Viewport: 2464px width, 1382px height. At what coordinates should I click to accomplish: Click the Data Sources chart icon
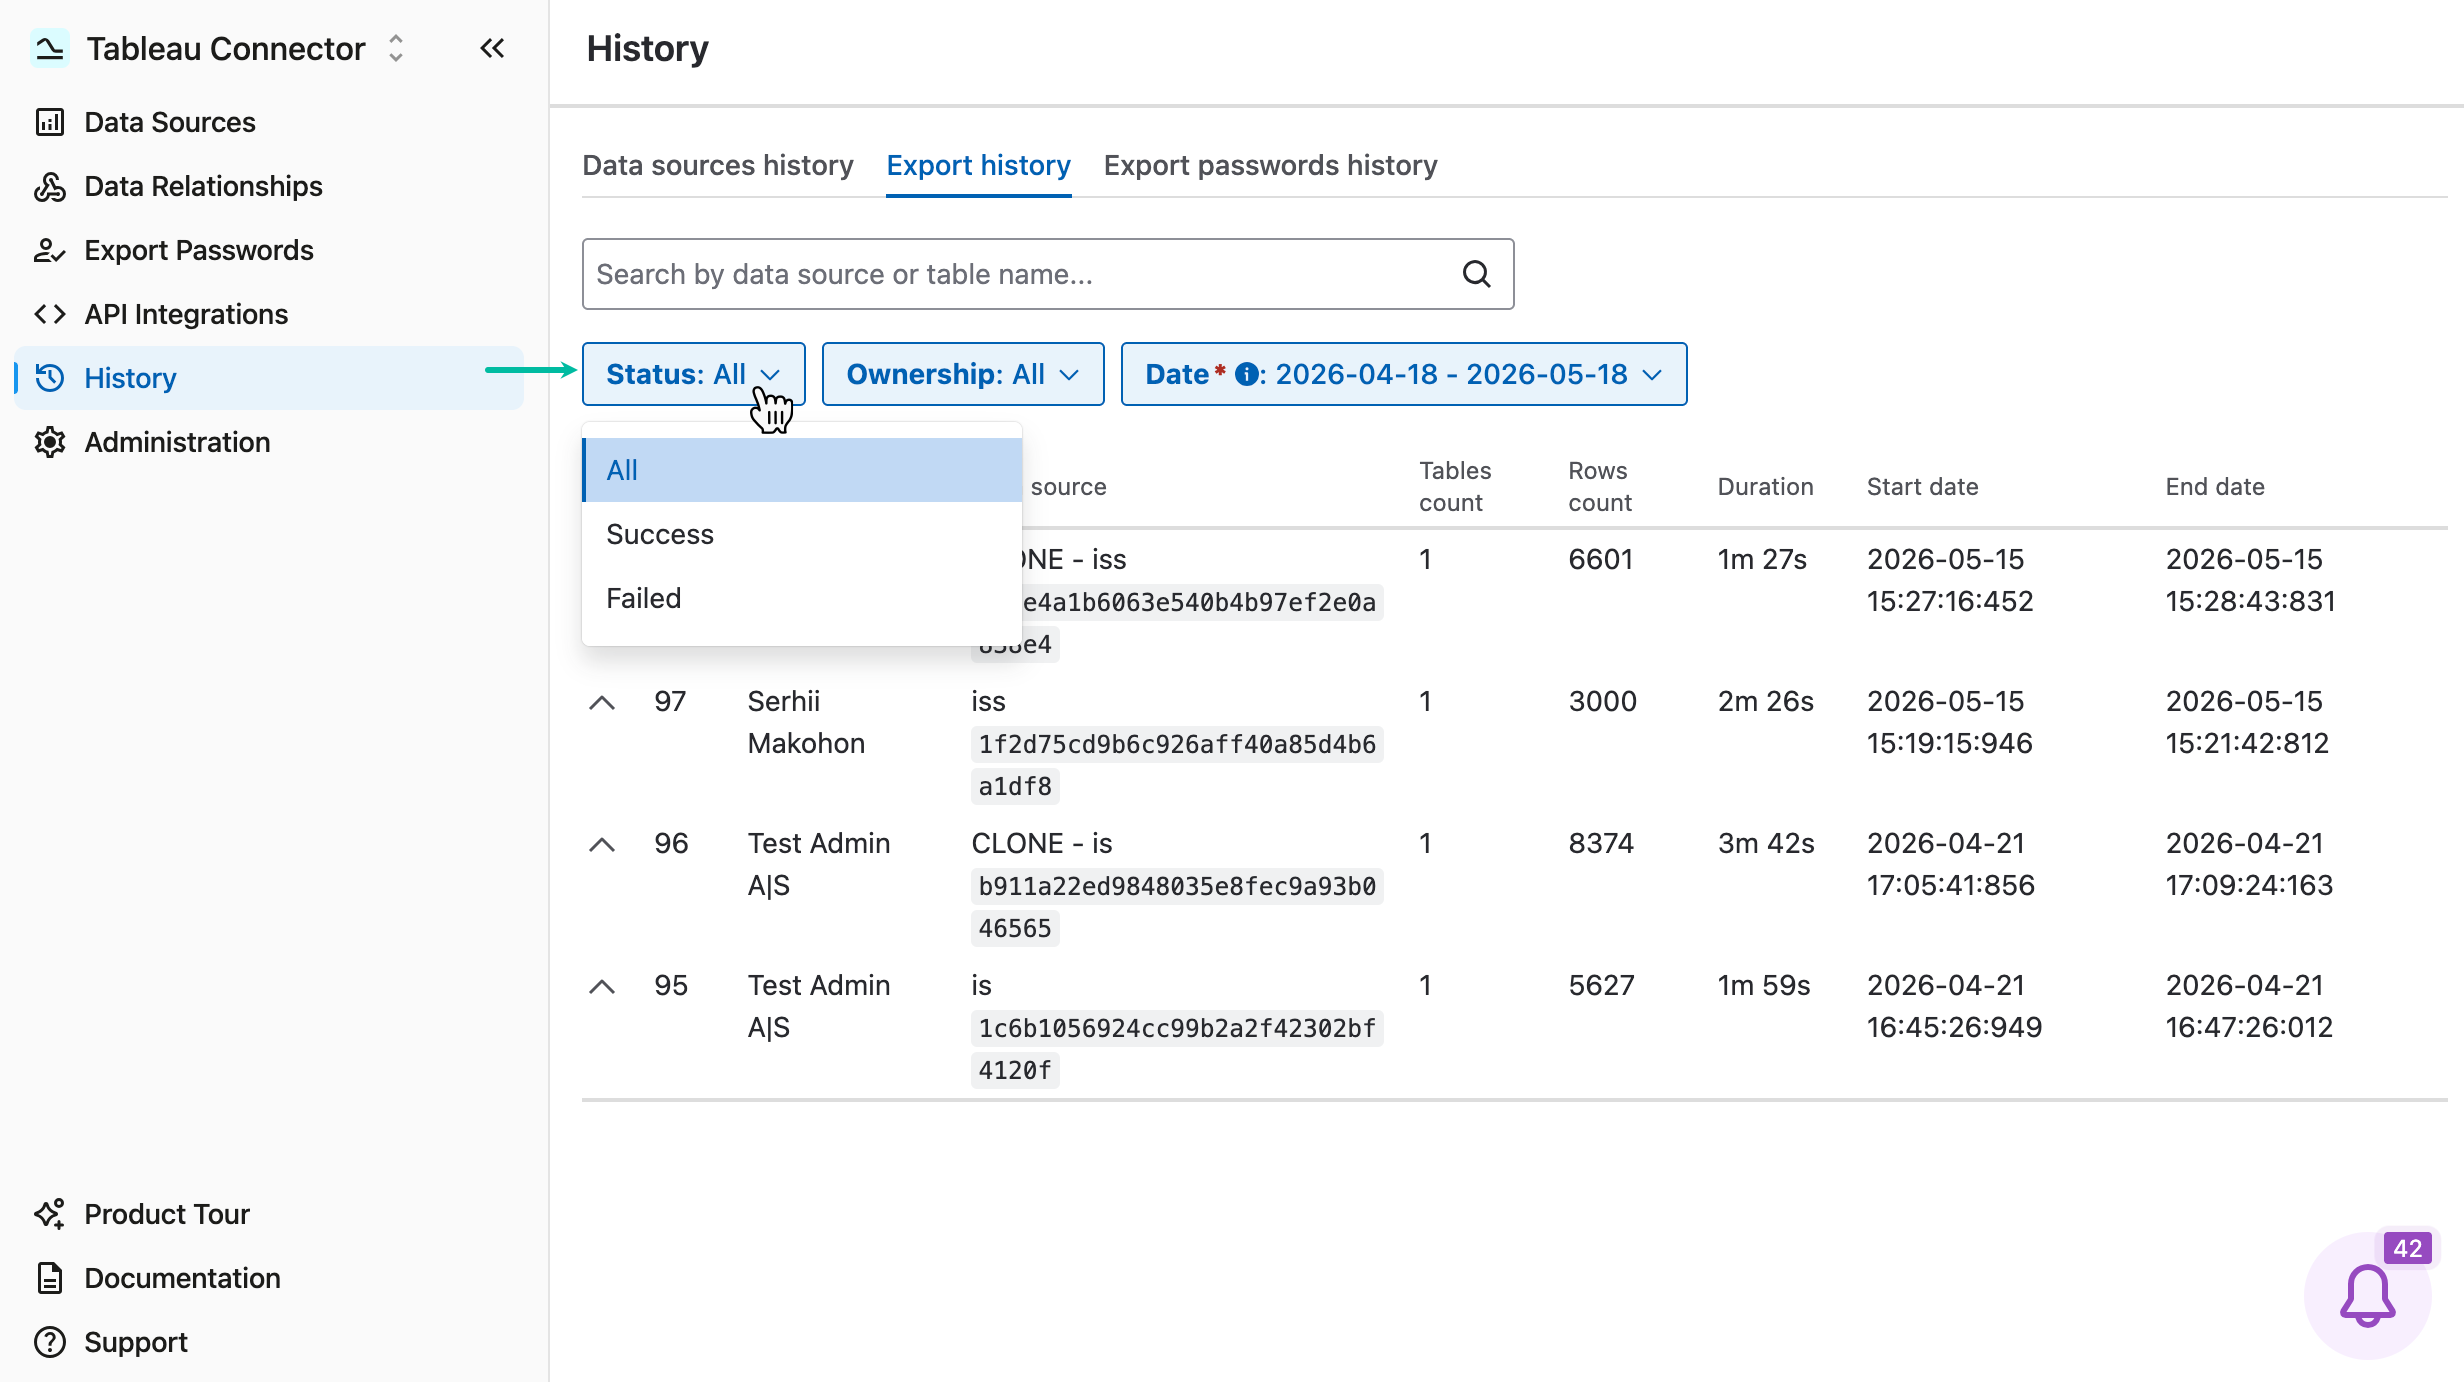50,122
